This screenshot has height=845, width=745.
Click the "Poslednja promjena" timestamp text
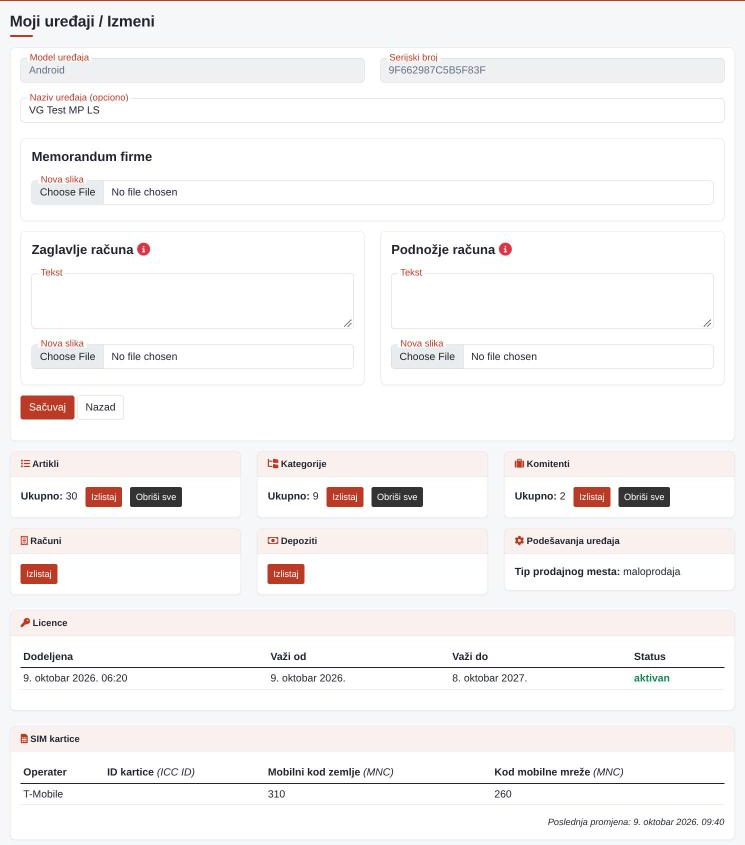[x=636, y=822]
